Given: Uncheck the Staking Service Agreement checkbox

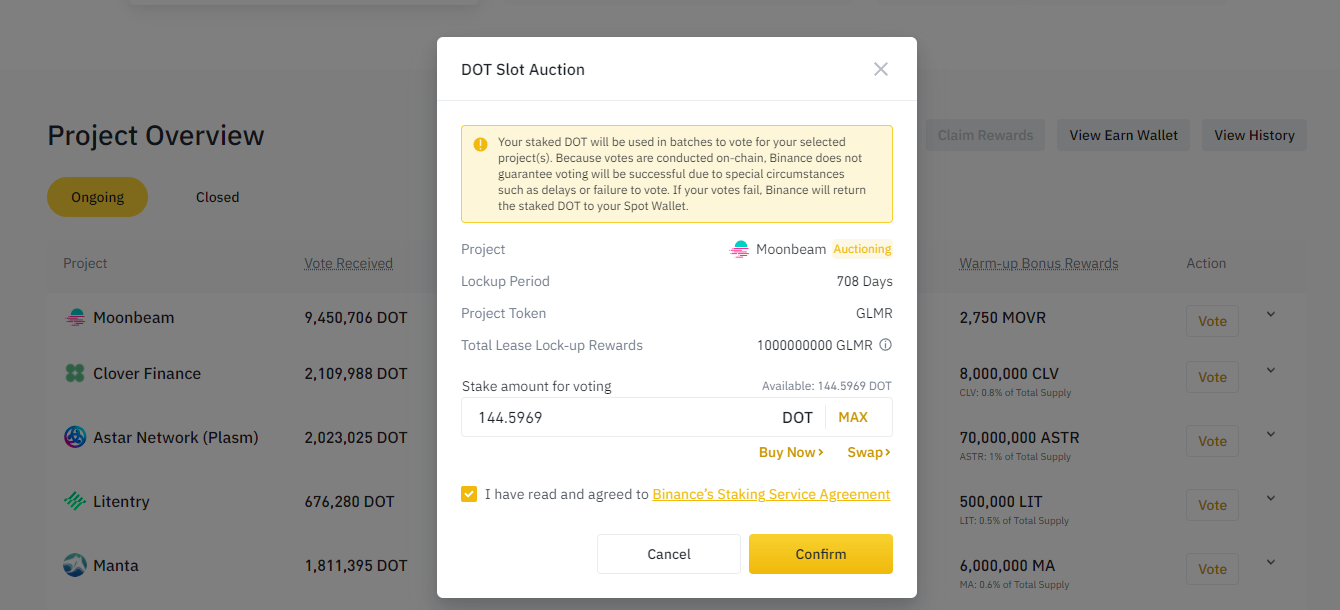Looking at the screenshot, I should [x=469, y=494].
